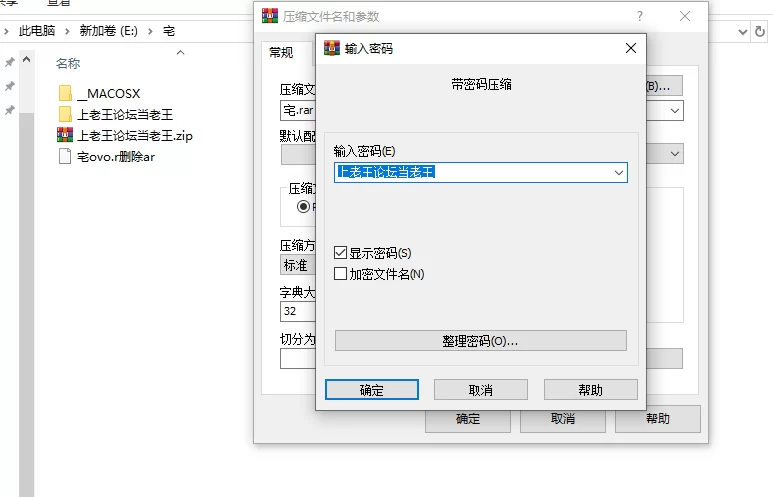This screenshot has width=773, height=497.
Task: Click 此电脑 in the address breadcrumb
Action: click(38, 31)
